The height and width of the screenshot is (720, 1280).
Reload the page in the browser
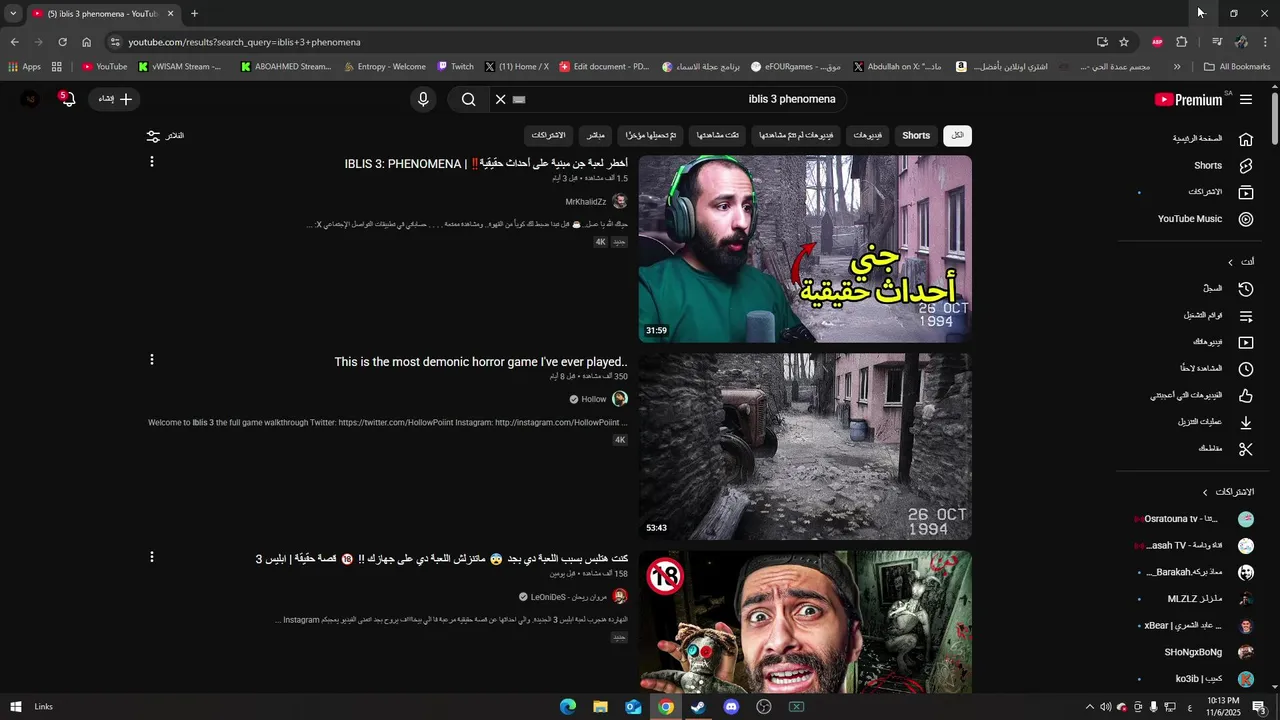point(62,42)
